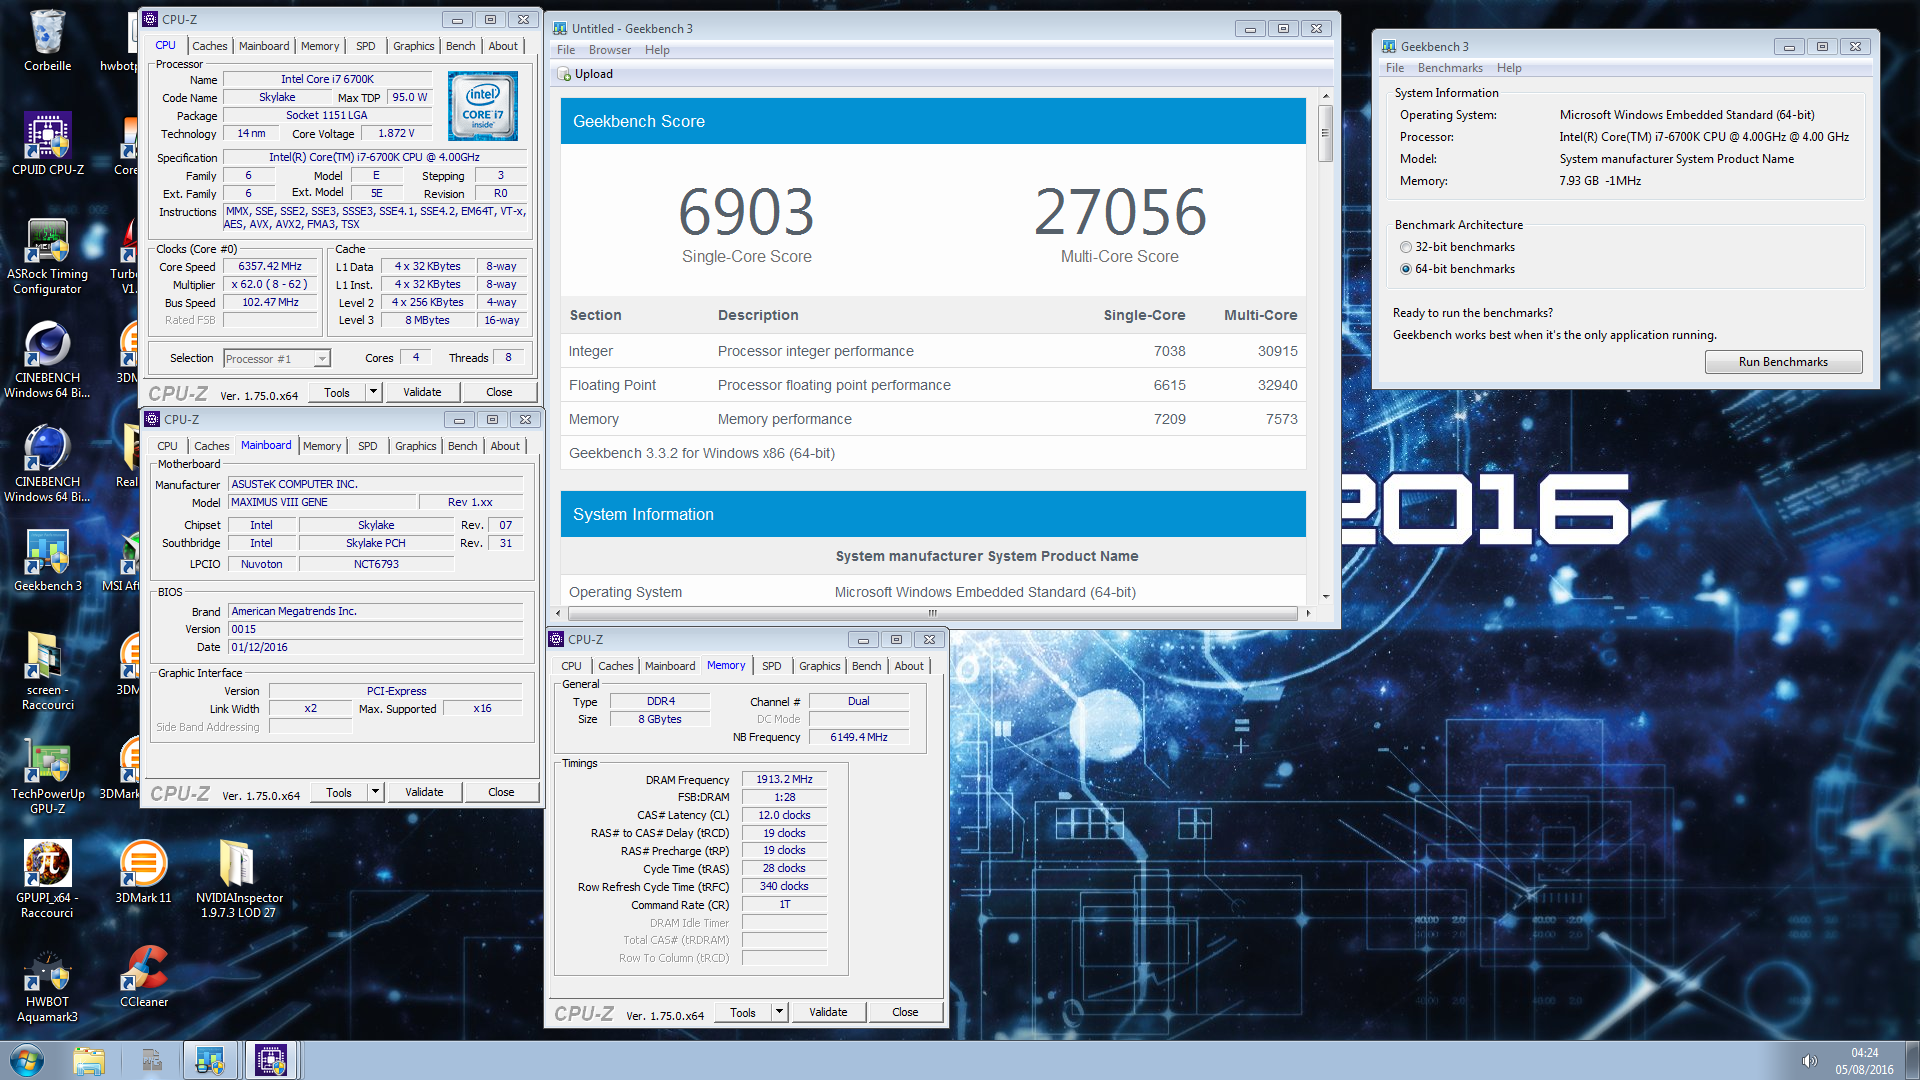Click Validate in CPU-Z CPU window
The image size is (1920, 1080).
[x=422, y=392]
